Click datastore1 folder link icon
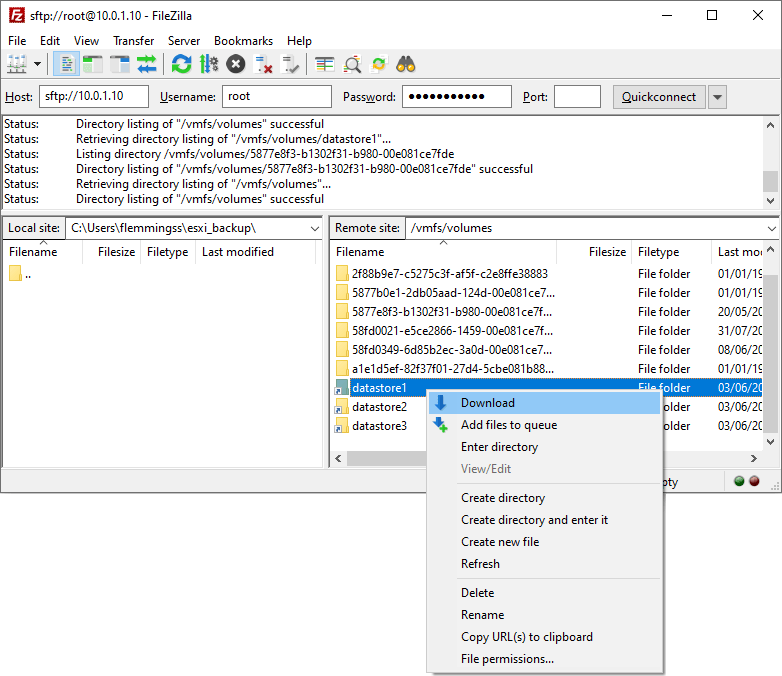The width and height of the screenshot is (782, 676). click(x=342, y=388)
